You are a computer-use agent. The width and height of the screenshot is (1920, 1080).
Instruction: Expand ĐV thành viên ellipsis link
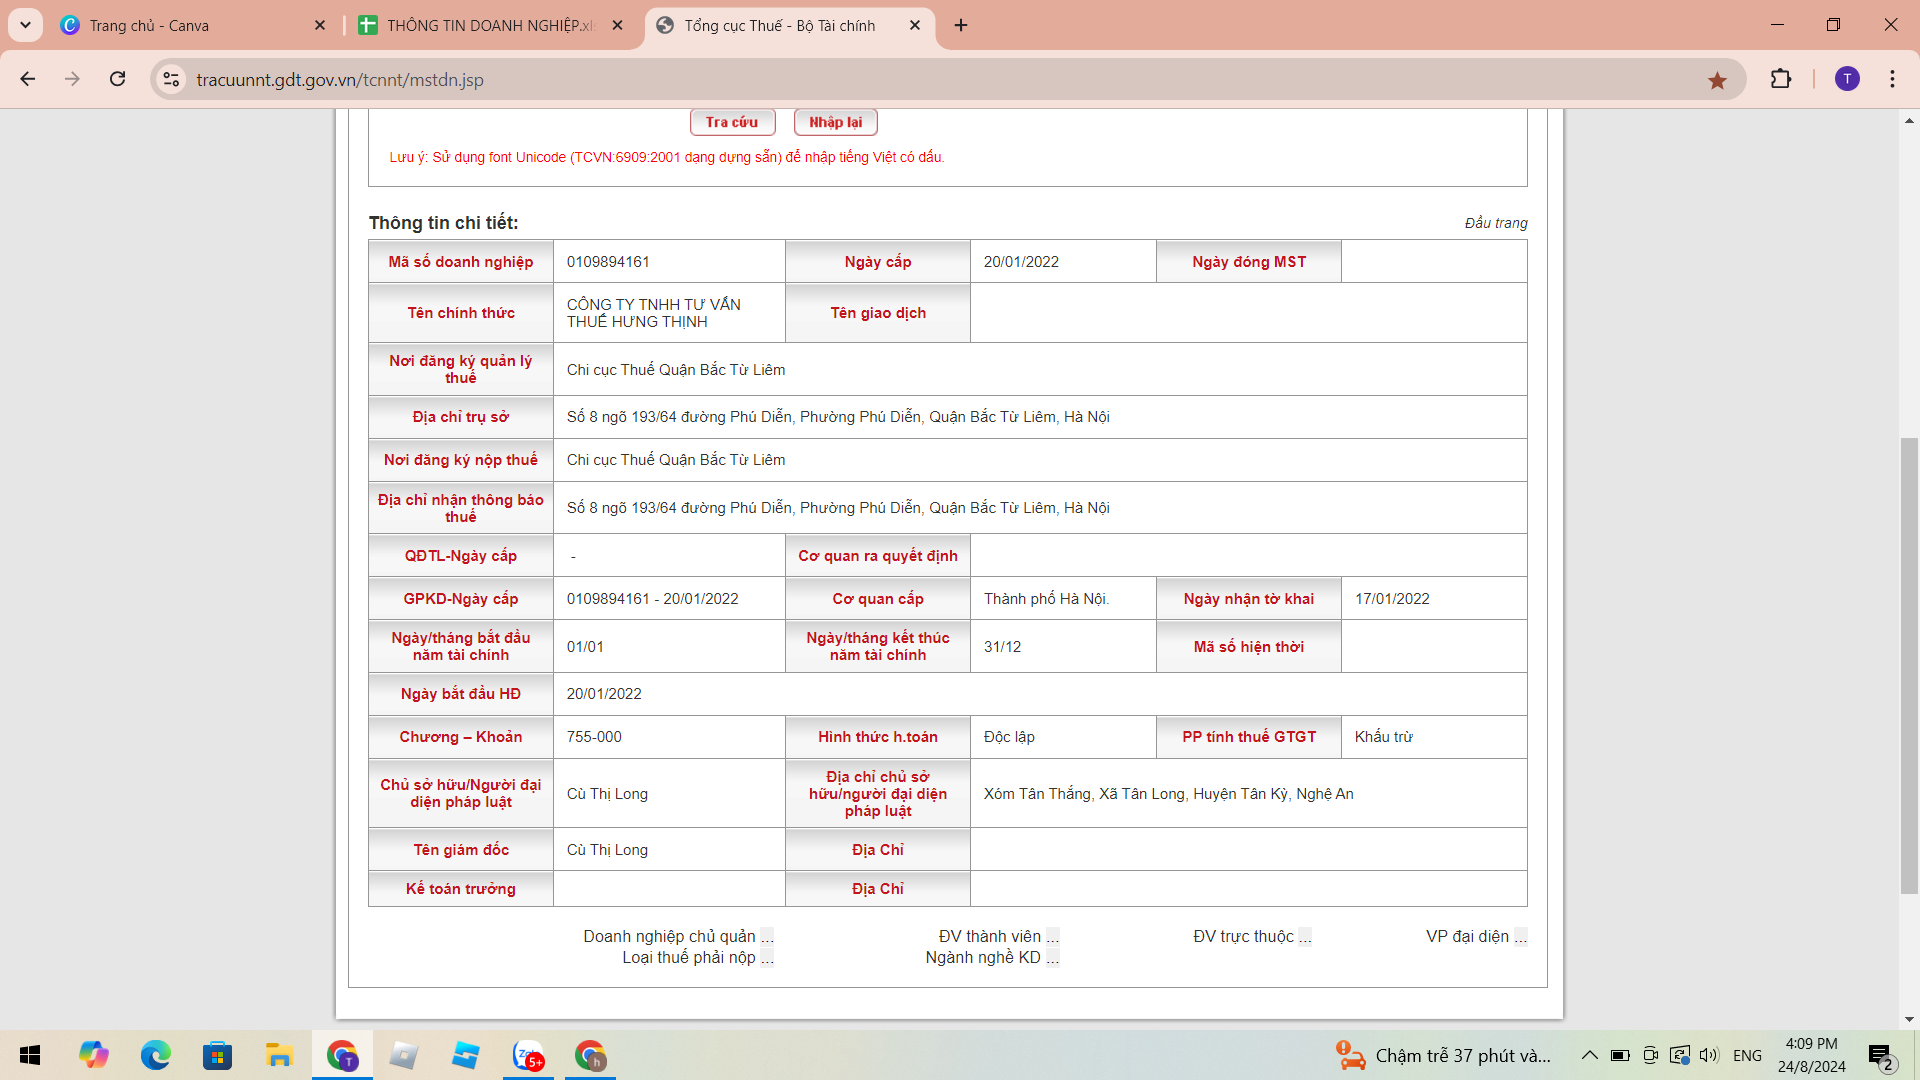click(x=1053, y=937)
